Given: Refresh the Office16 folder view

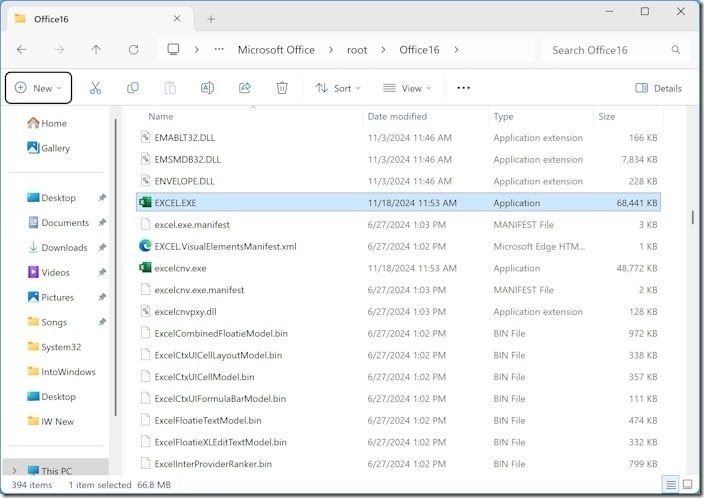Looking at the screenshot, I should point(133,50).
